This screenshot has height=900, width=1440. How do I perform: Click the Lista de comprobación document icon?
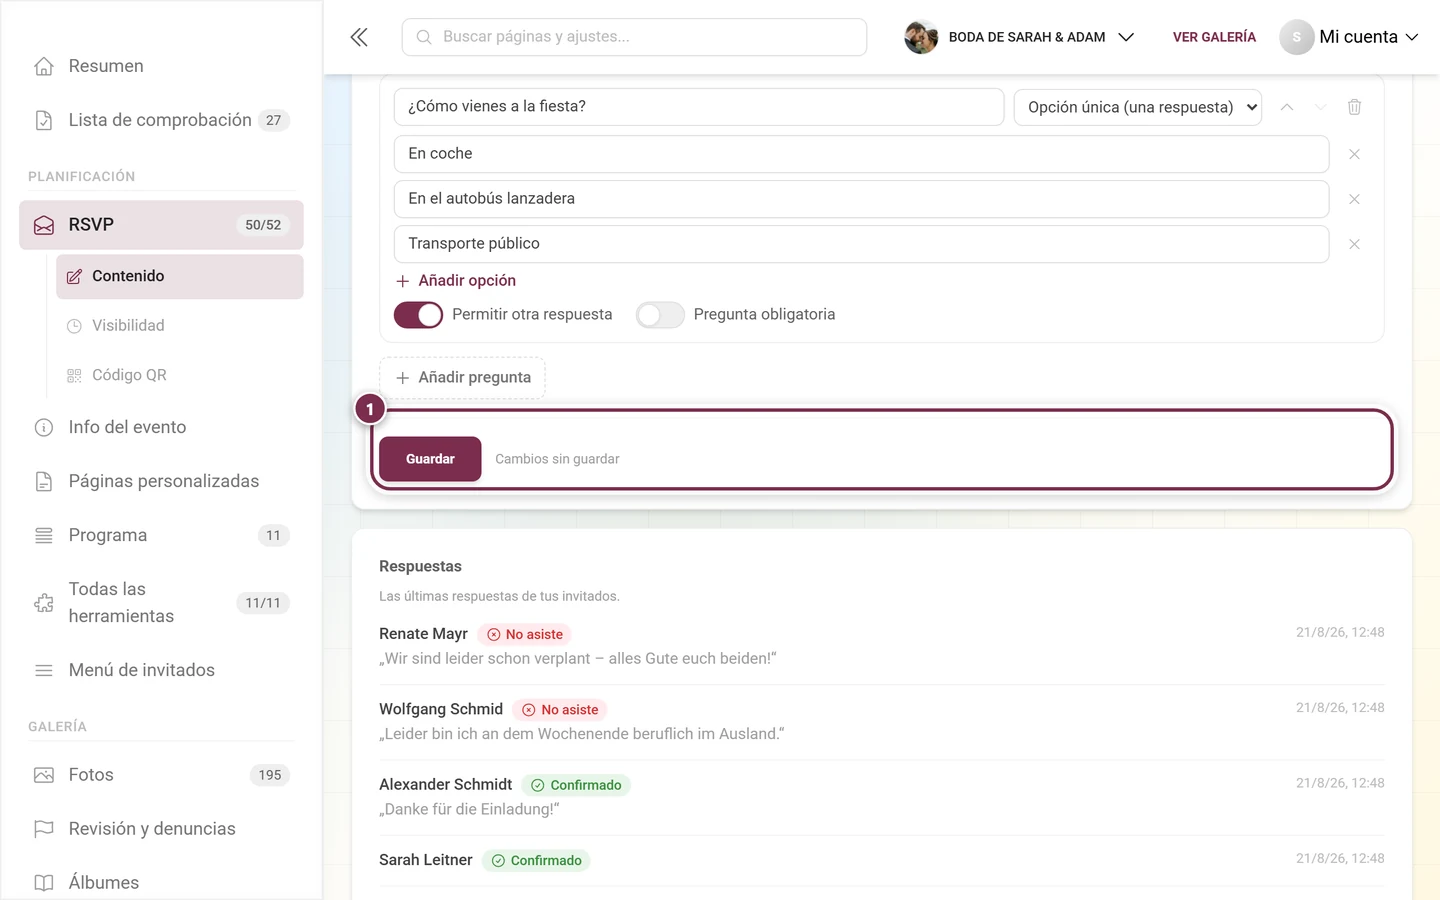pos(44,120)
